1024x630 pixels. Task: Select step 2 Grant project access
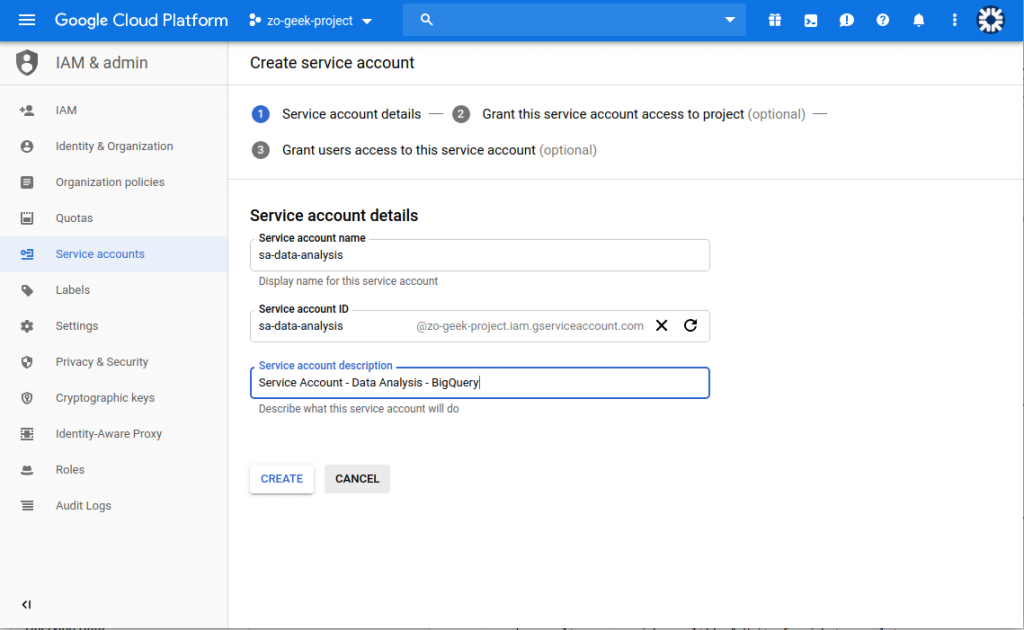coord(629,114)
